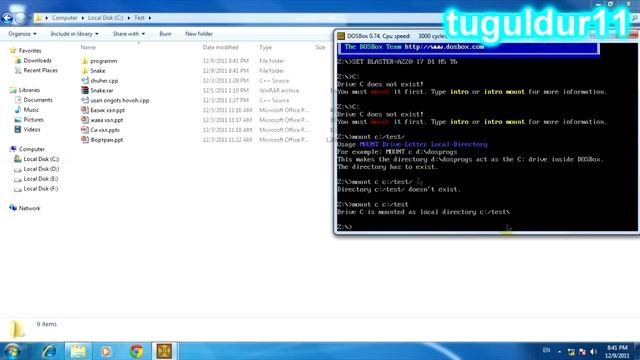
Task: Open Windows Explorer from the taskbar
Action: [78, 351]
